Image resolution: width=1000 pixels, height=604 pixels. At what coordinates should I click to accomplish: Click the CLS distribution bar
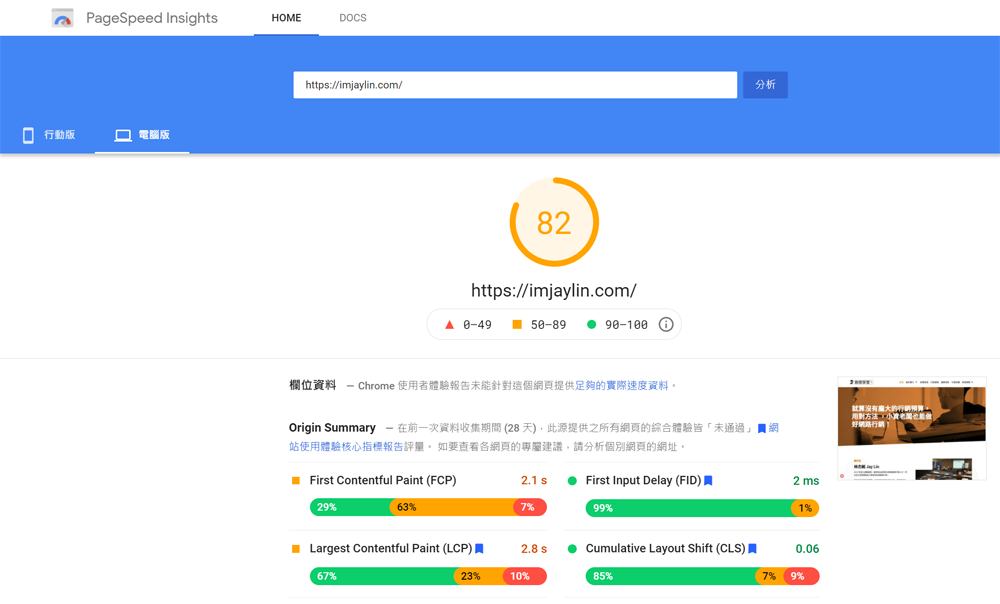[702, 576]
